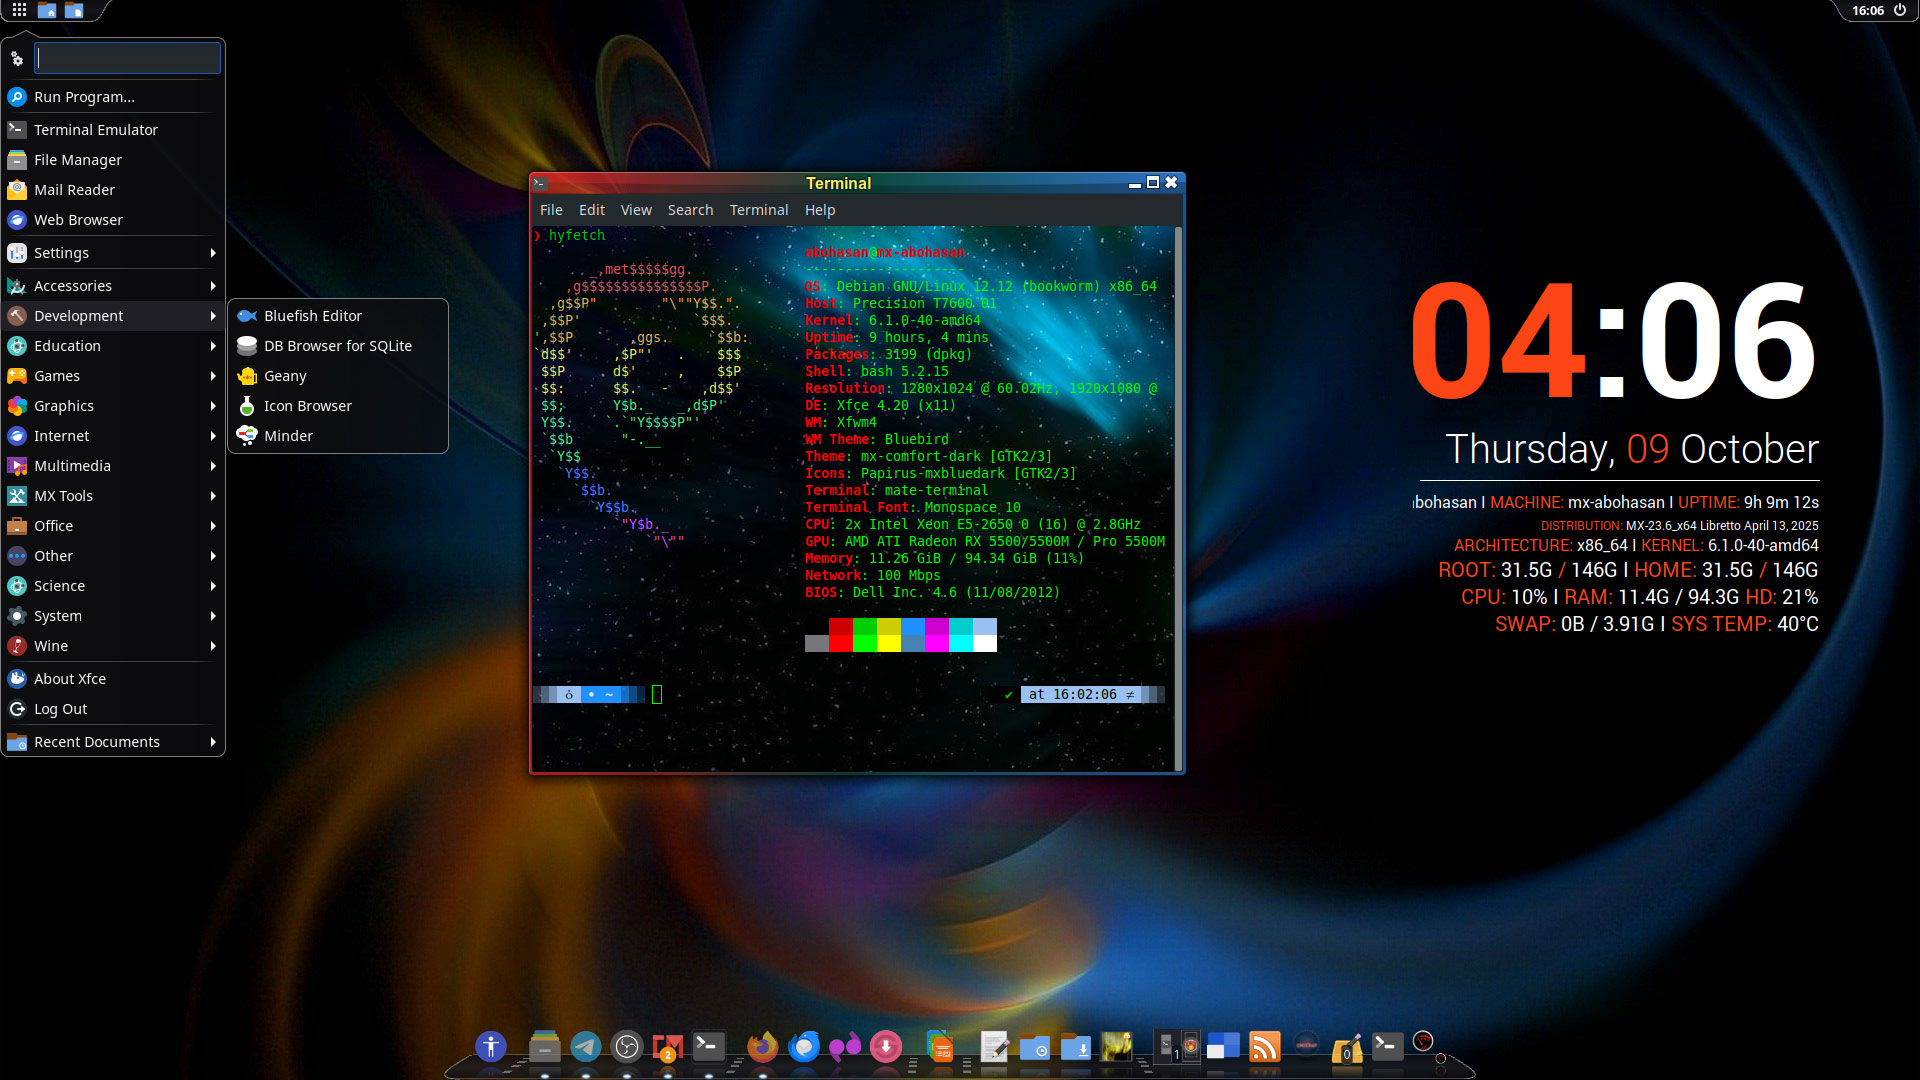The width and height of the screenshot is (1920, 1080).
Task: Open the Terminal menu in menu bar
Action: [x=758, y=210]
